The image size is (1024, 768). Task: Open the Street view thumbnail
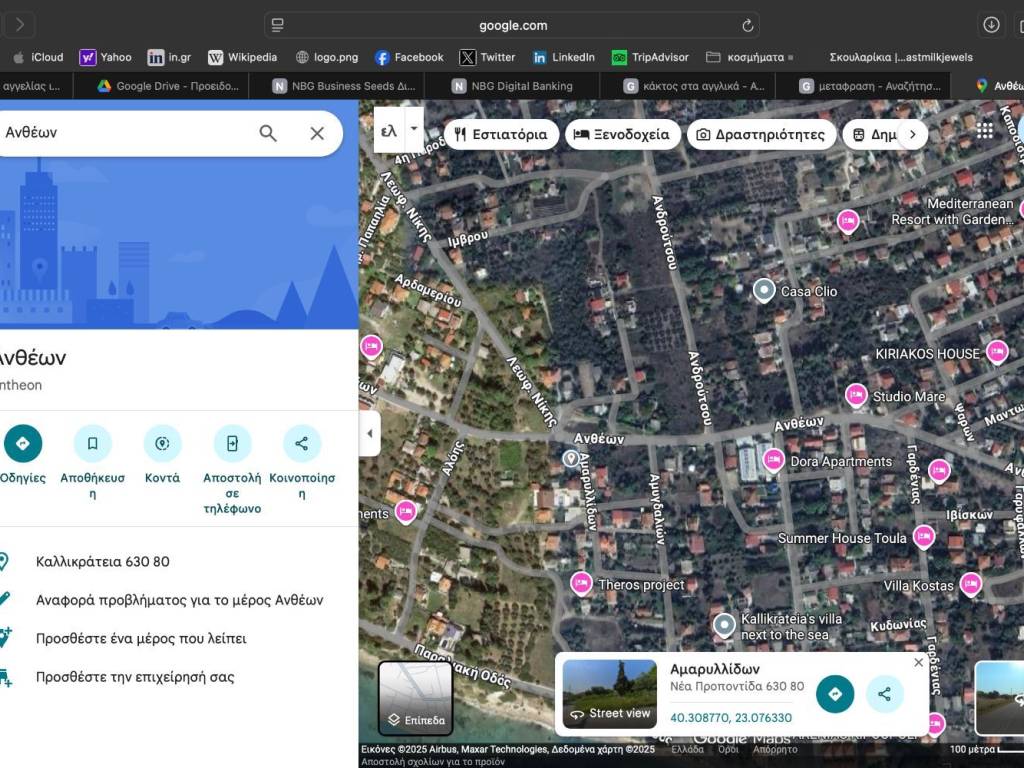[609, 693]
